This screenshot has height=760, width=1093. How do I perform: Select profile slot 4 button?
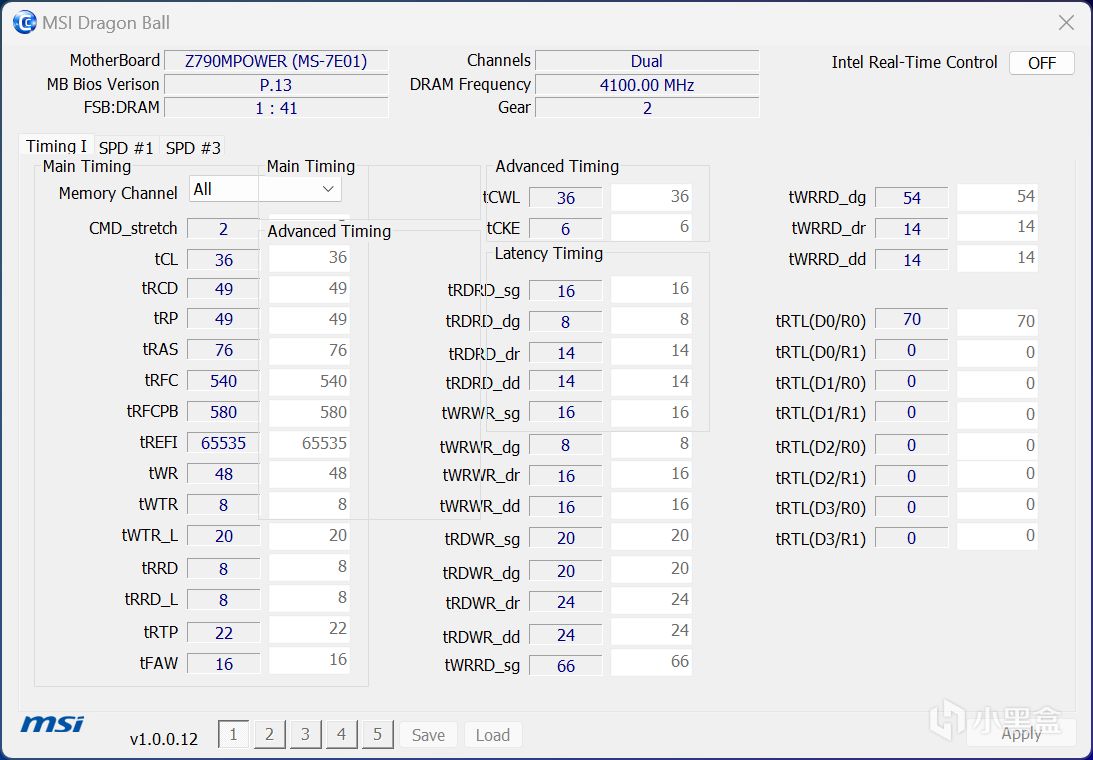342,734
